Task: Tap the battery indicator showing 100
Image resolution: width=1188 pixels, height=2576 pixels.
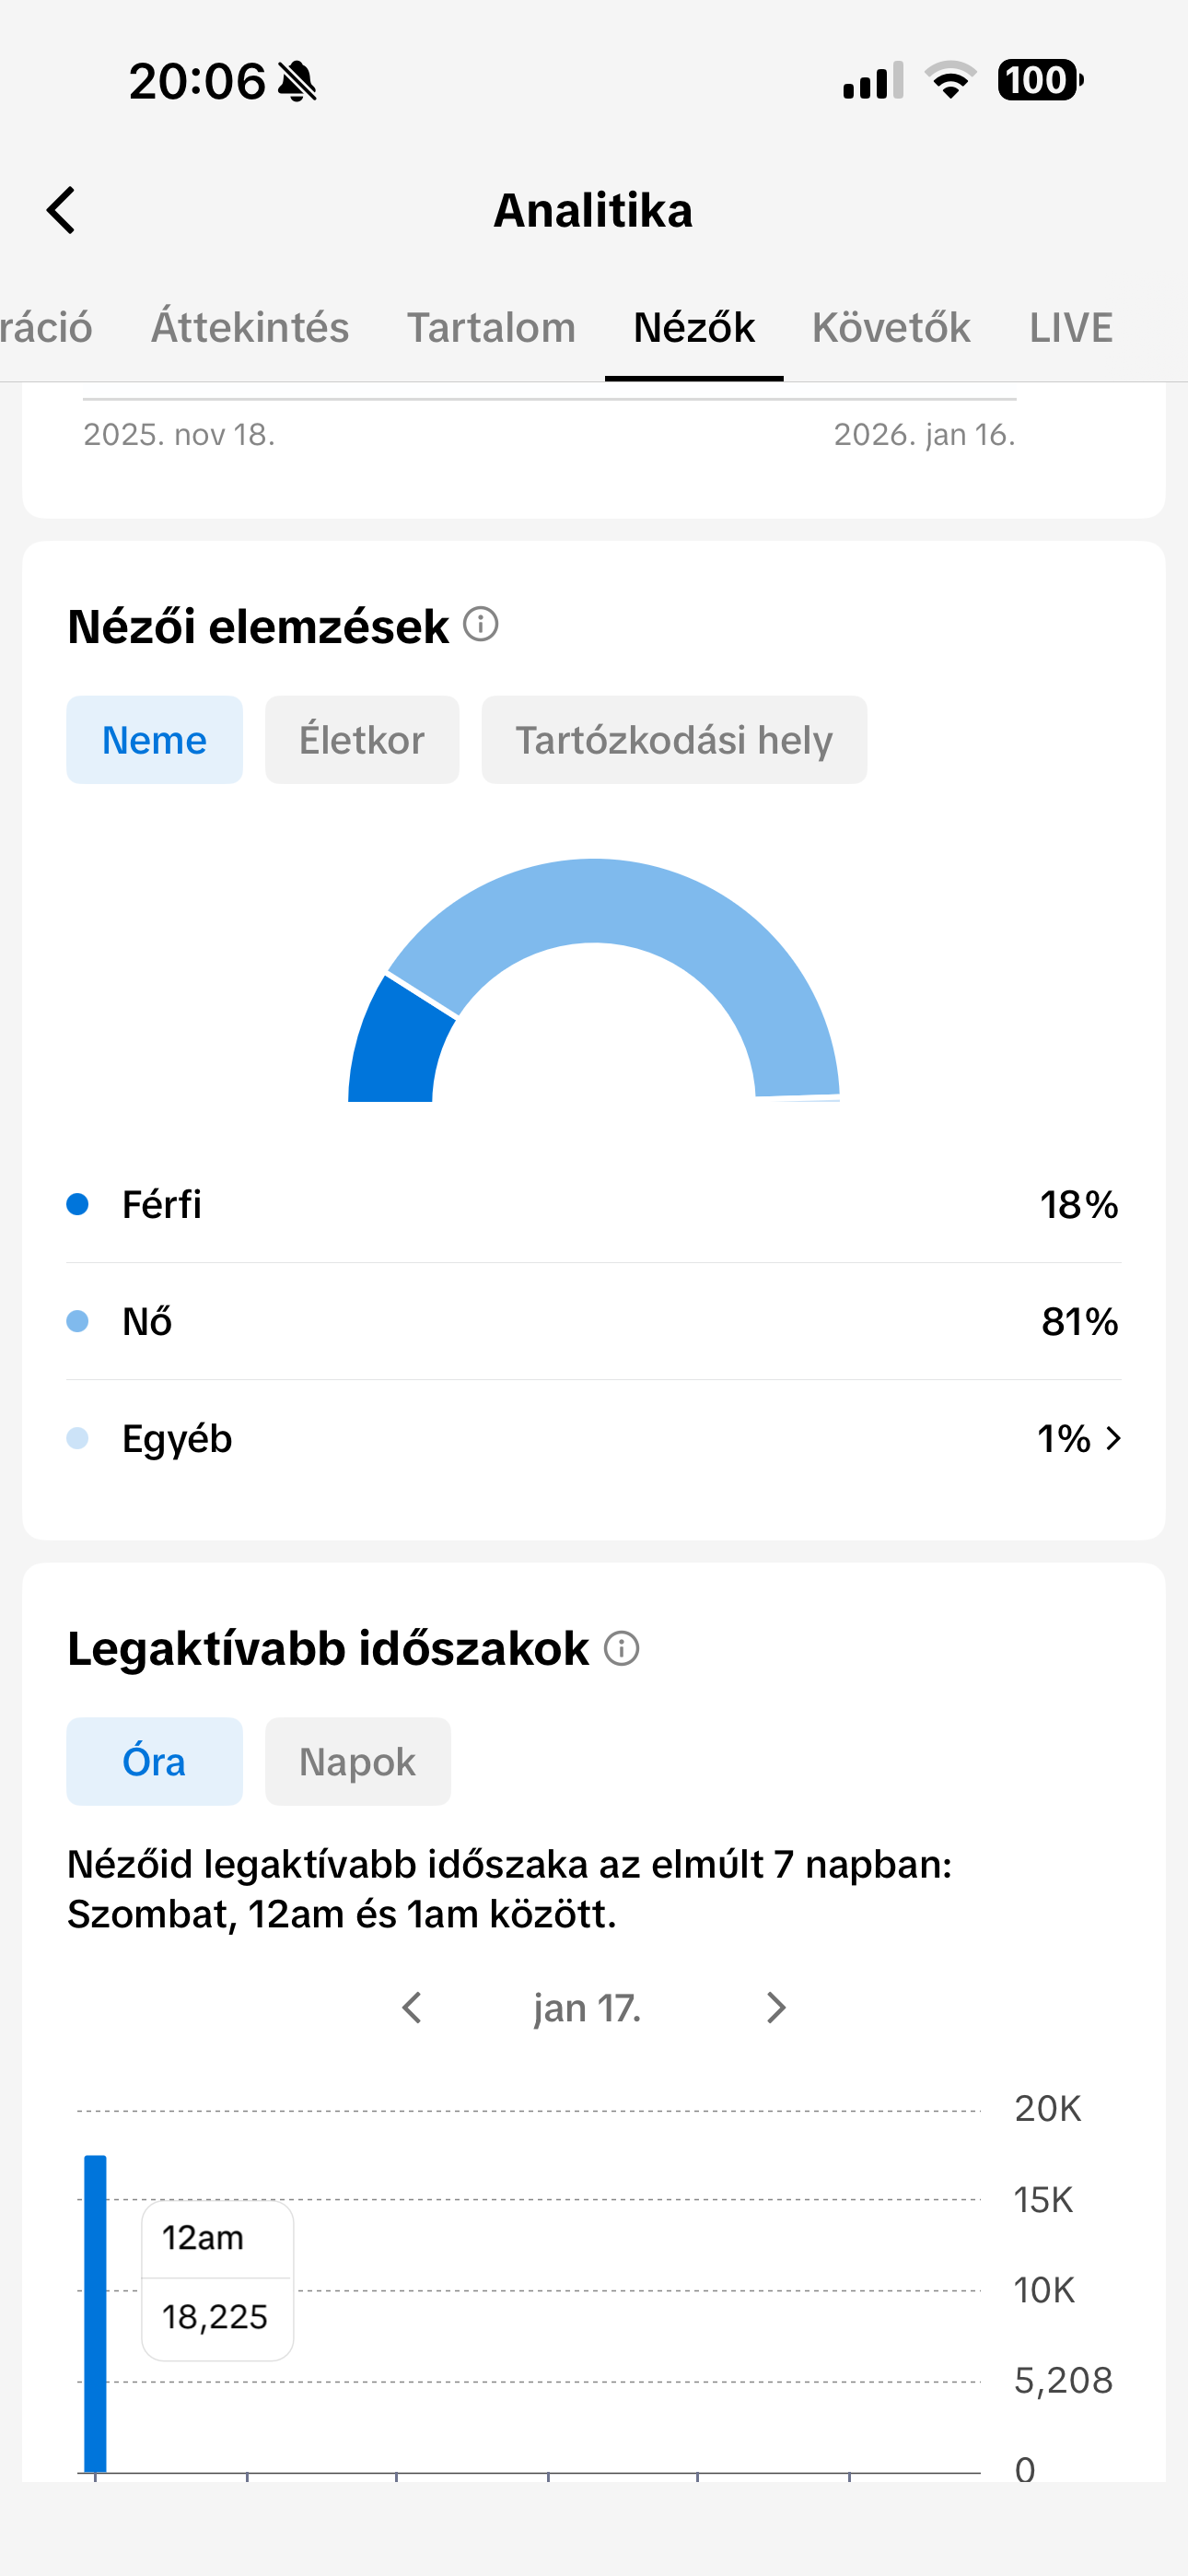Action: click(1038, 84)
